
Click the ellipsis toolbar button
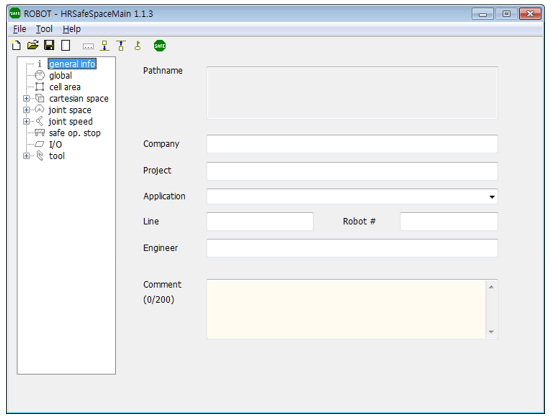[x=88, y=46]
